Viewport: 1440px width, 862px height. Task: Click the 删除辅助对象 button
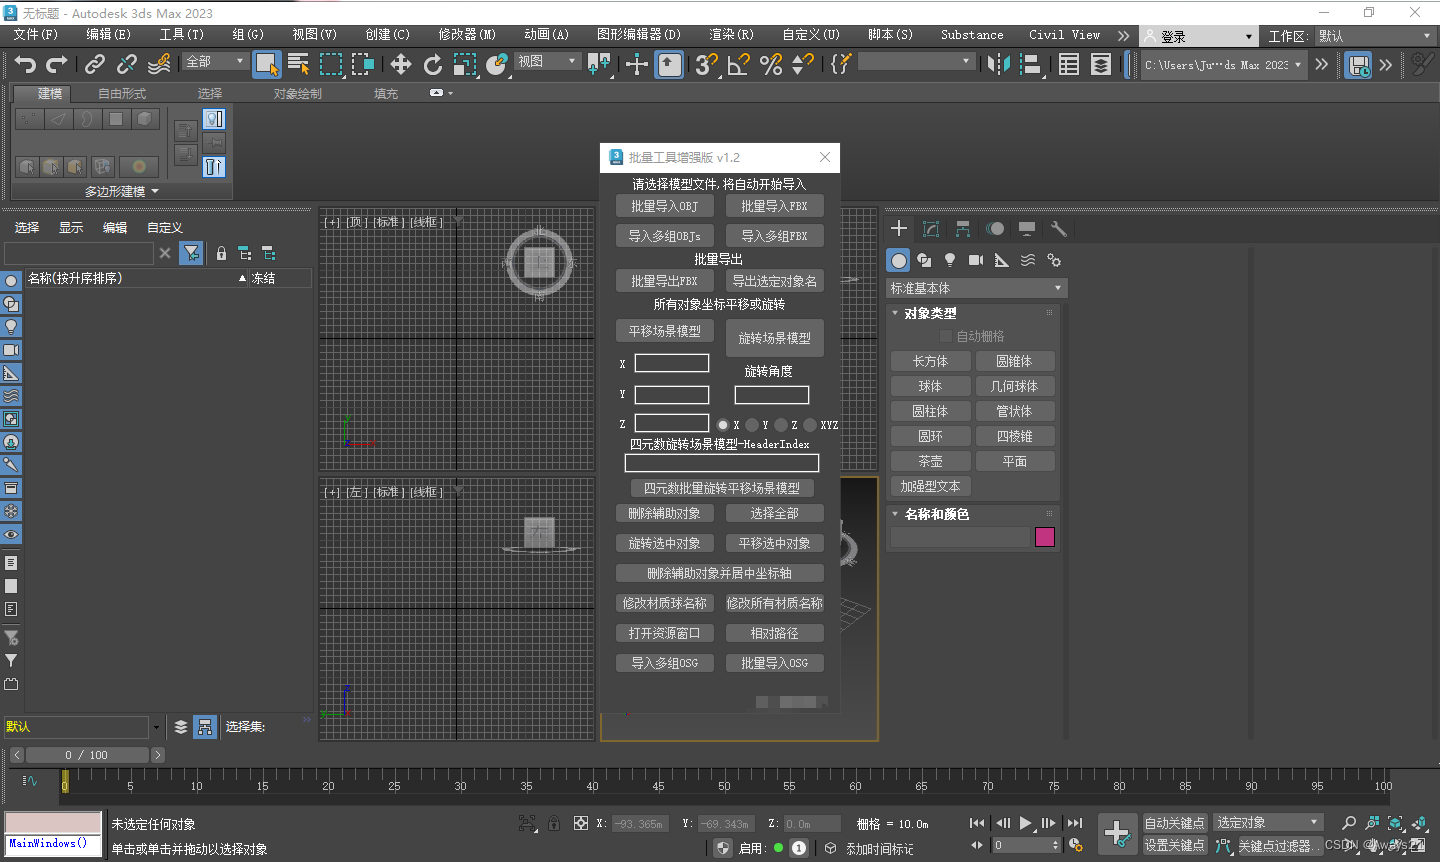pyautogui.click(x=664, y=513)
